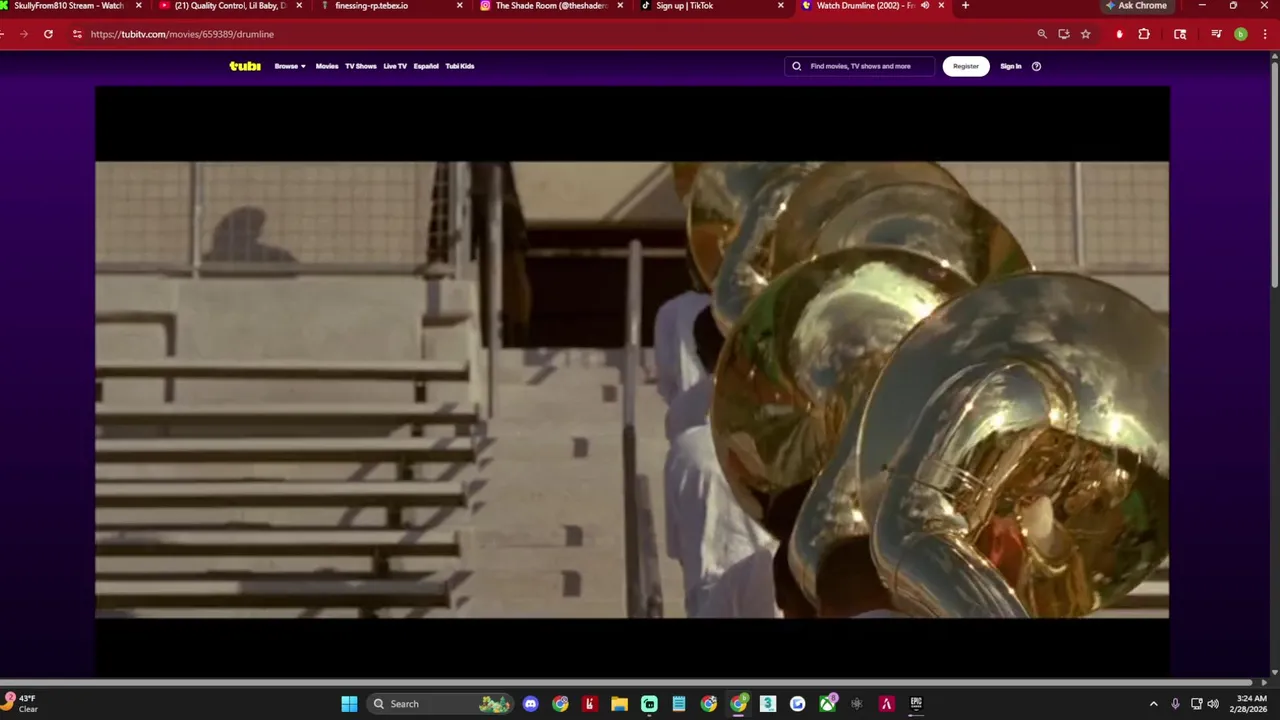Open the Chrome profile avatar
The width and height of the screenshot is (1280, 720).
click(x=1241, y=34)
